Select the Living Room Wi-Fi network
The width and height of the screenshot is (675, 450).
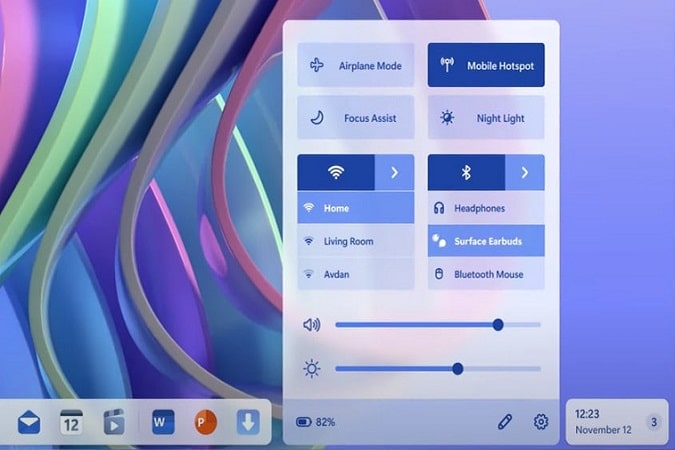[356, 241]
